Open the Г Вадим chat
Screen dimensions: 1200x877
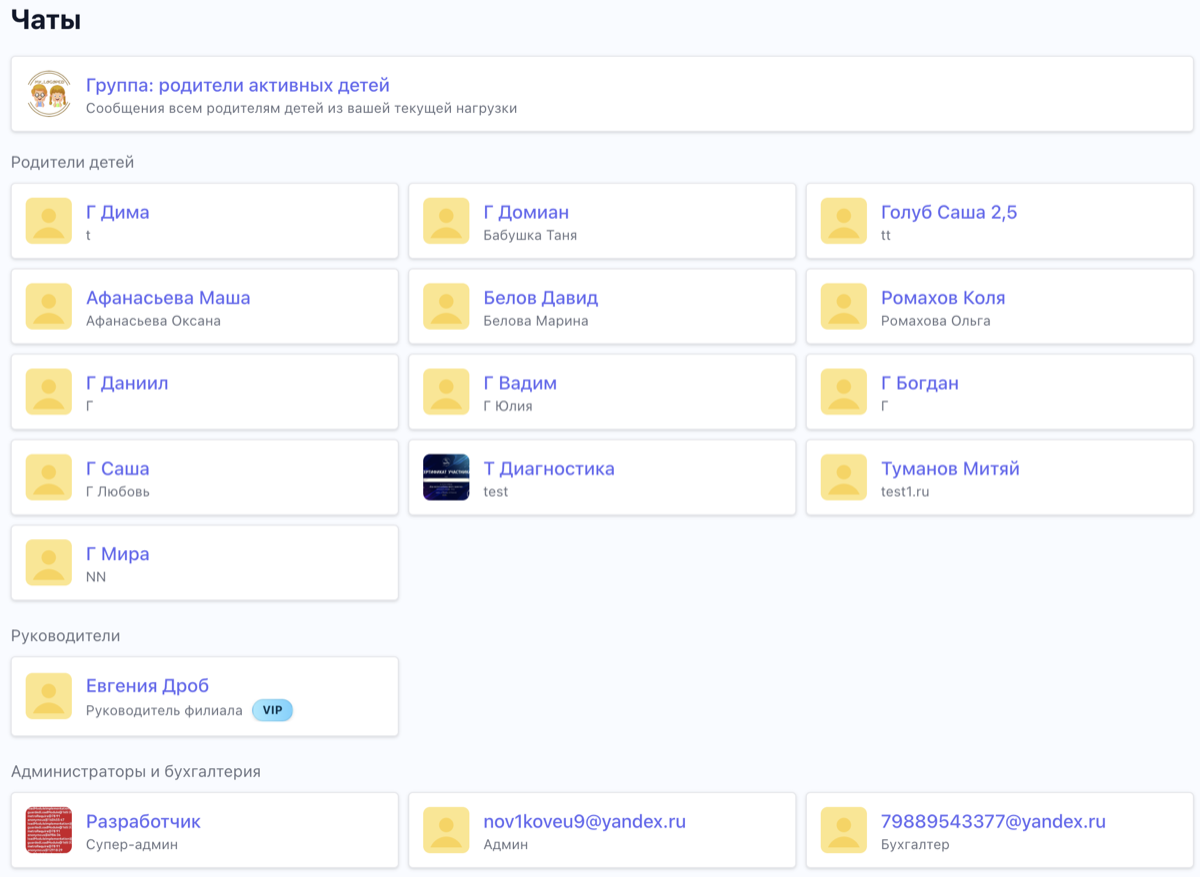pyautogui.click(x=520, y=383)
